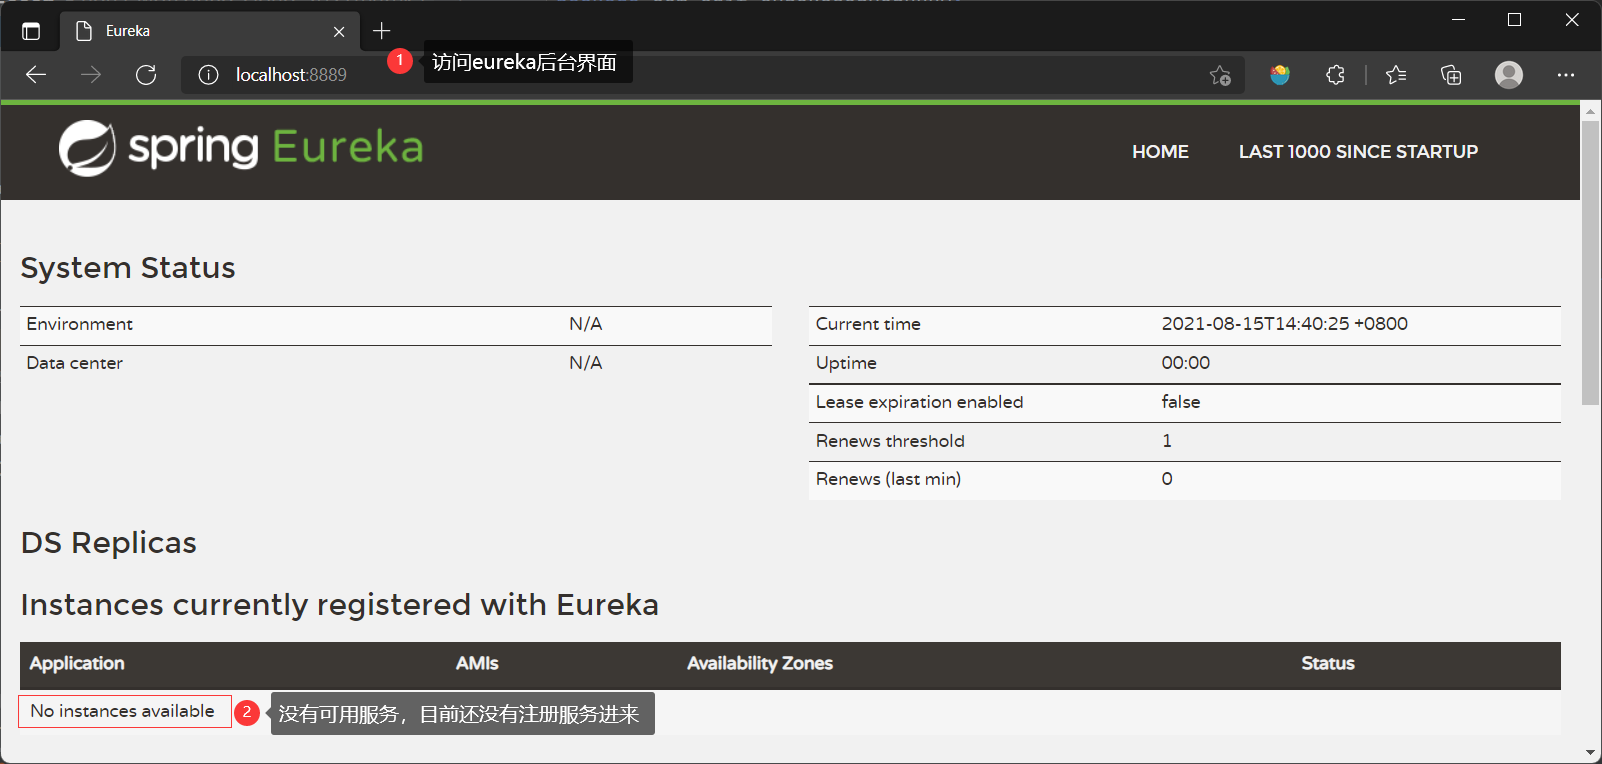This screenshot has width=1602, height=764.
Task: Click 'Renews (last min)' label
Action: (888, 479)
